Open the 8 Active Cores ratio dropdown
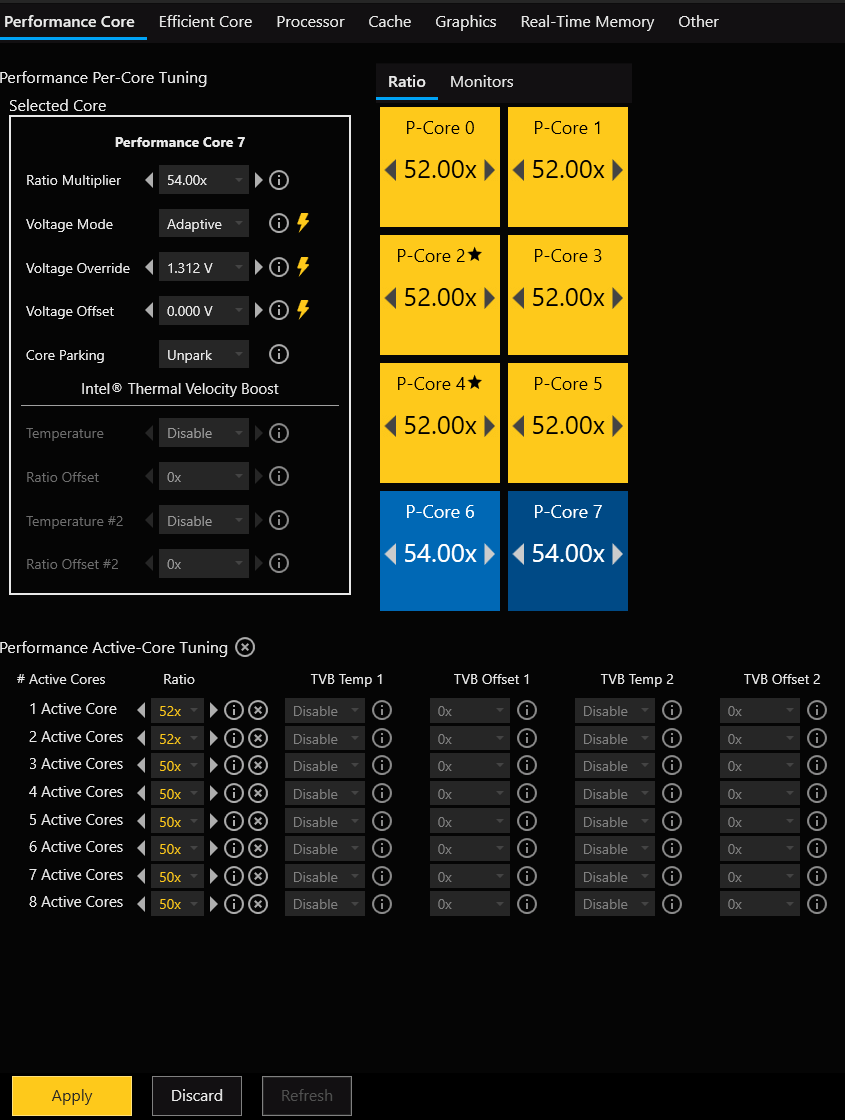 [x=177, y=904]
